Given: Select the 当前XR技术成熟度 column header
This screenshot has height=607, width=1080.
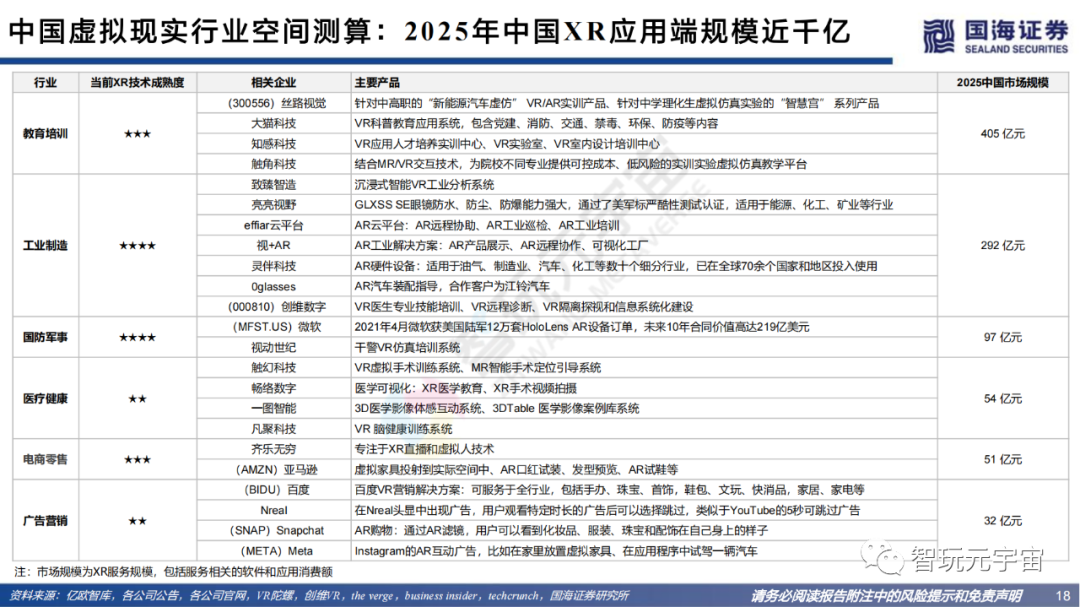Looking at the screenshot, I should click(x=137, y=83).
